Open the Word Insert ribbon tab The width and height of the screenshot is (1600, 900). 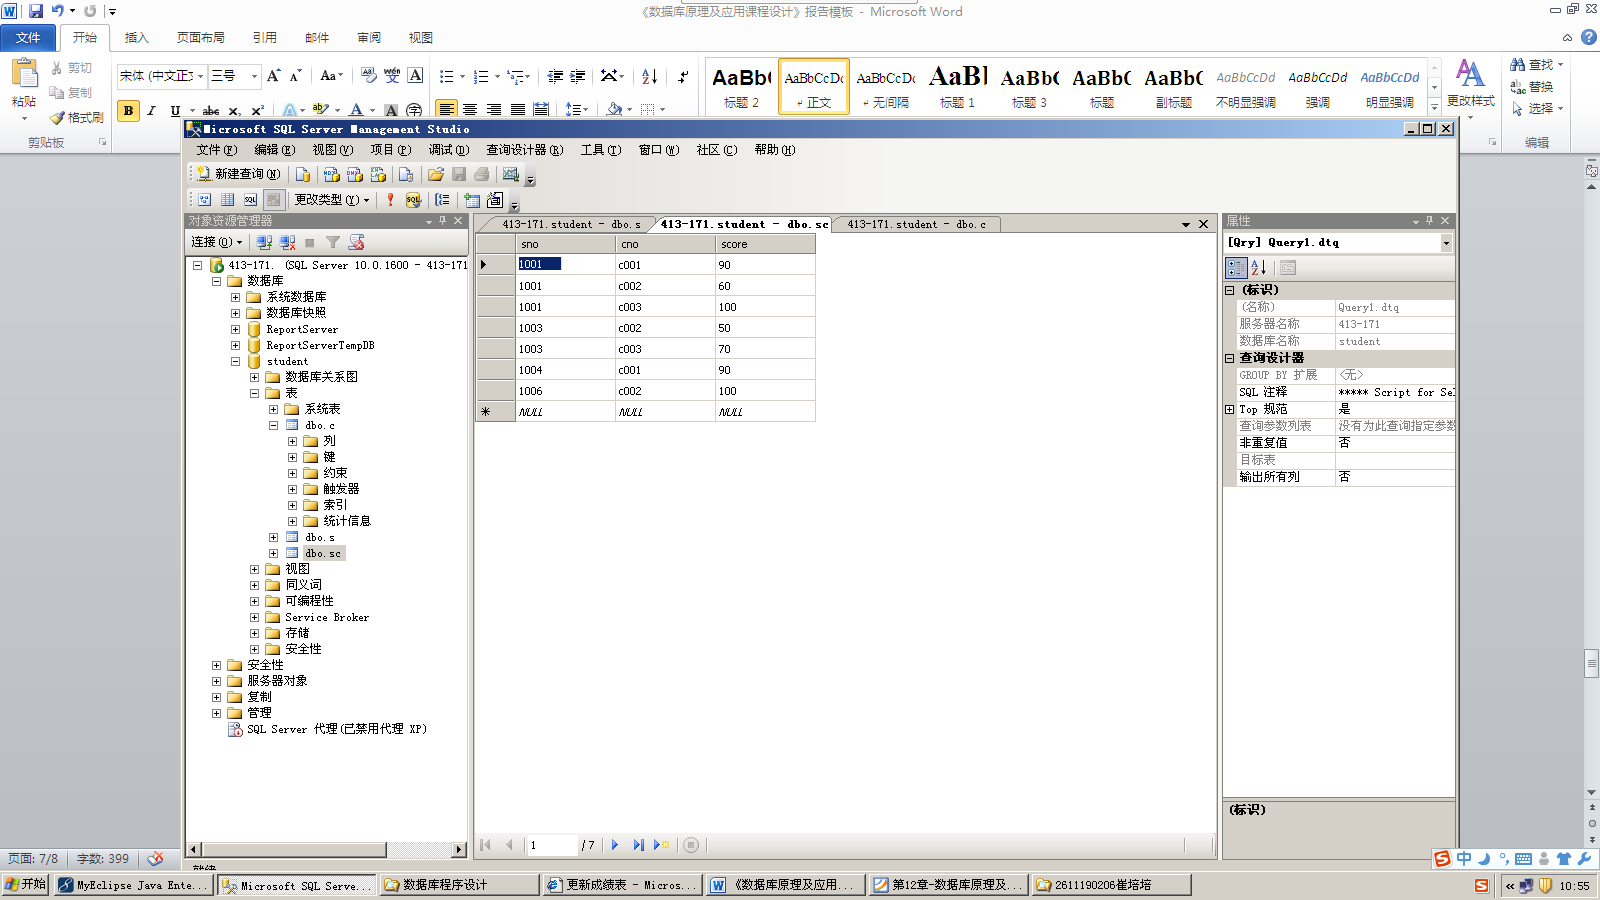(136, 38)
